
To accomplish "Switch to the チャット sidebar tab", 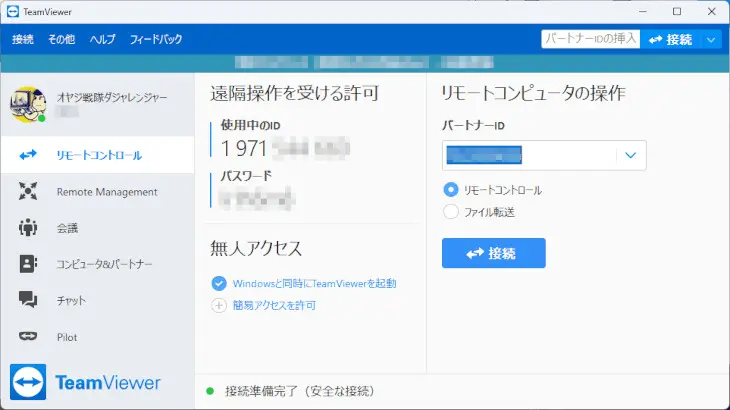I will pyautogui.click(x=97, y=300).
